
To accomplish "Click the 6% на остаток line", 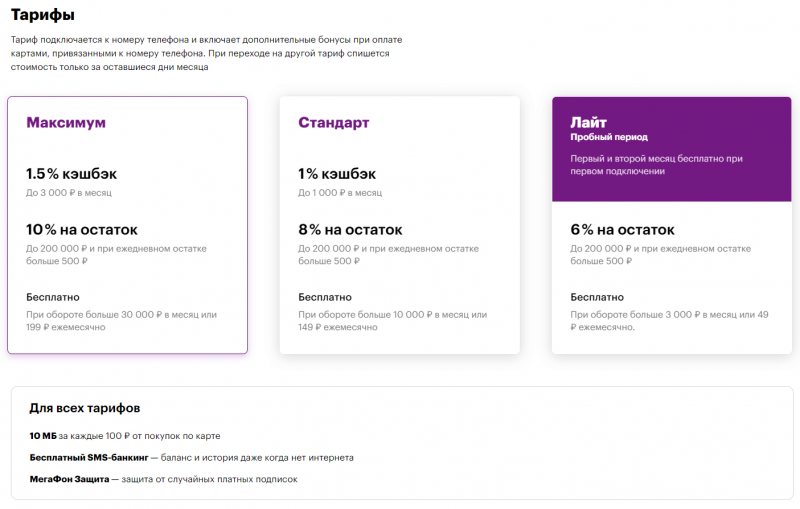I will click(622, 229).
